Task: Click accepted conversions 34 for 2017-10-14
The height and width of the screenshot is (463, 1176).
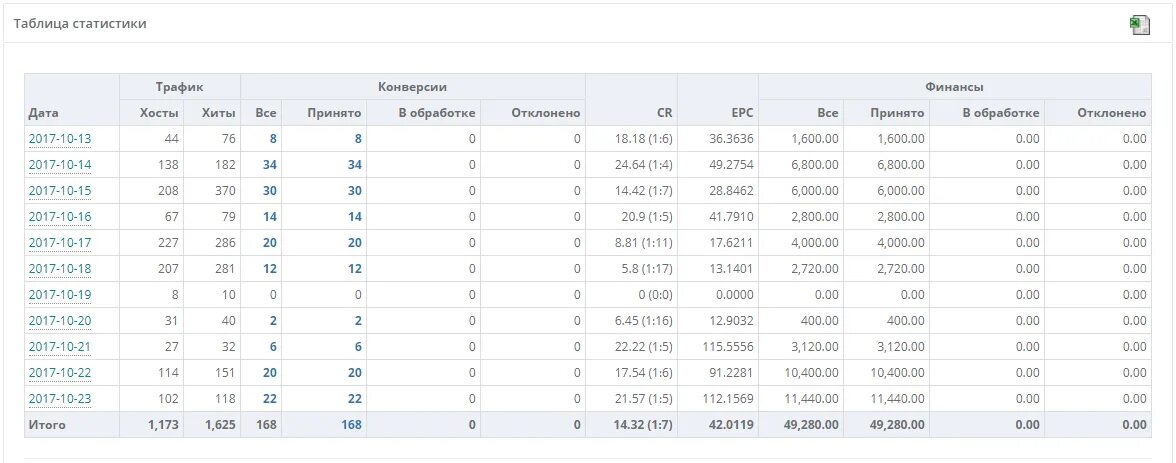Action: (354, 165)
